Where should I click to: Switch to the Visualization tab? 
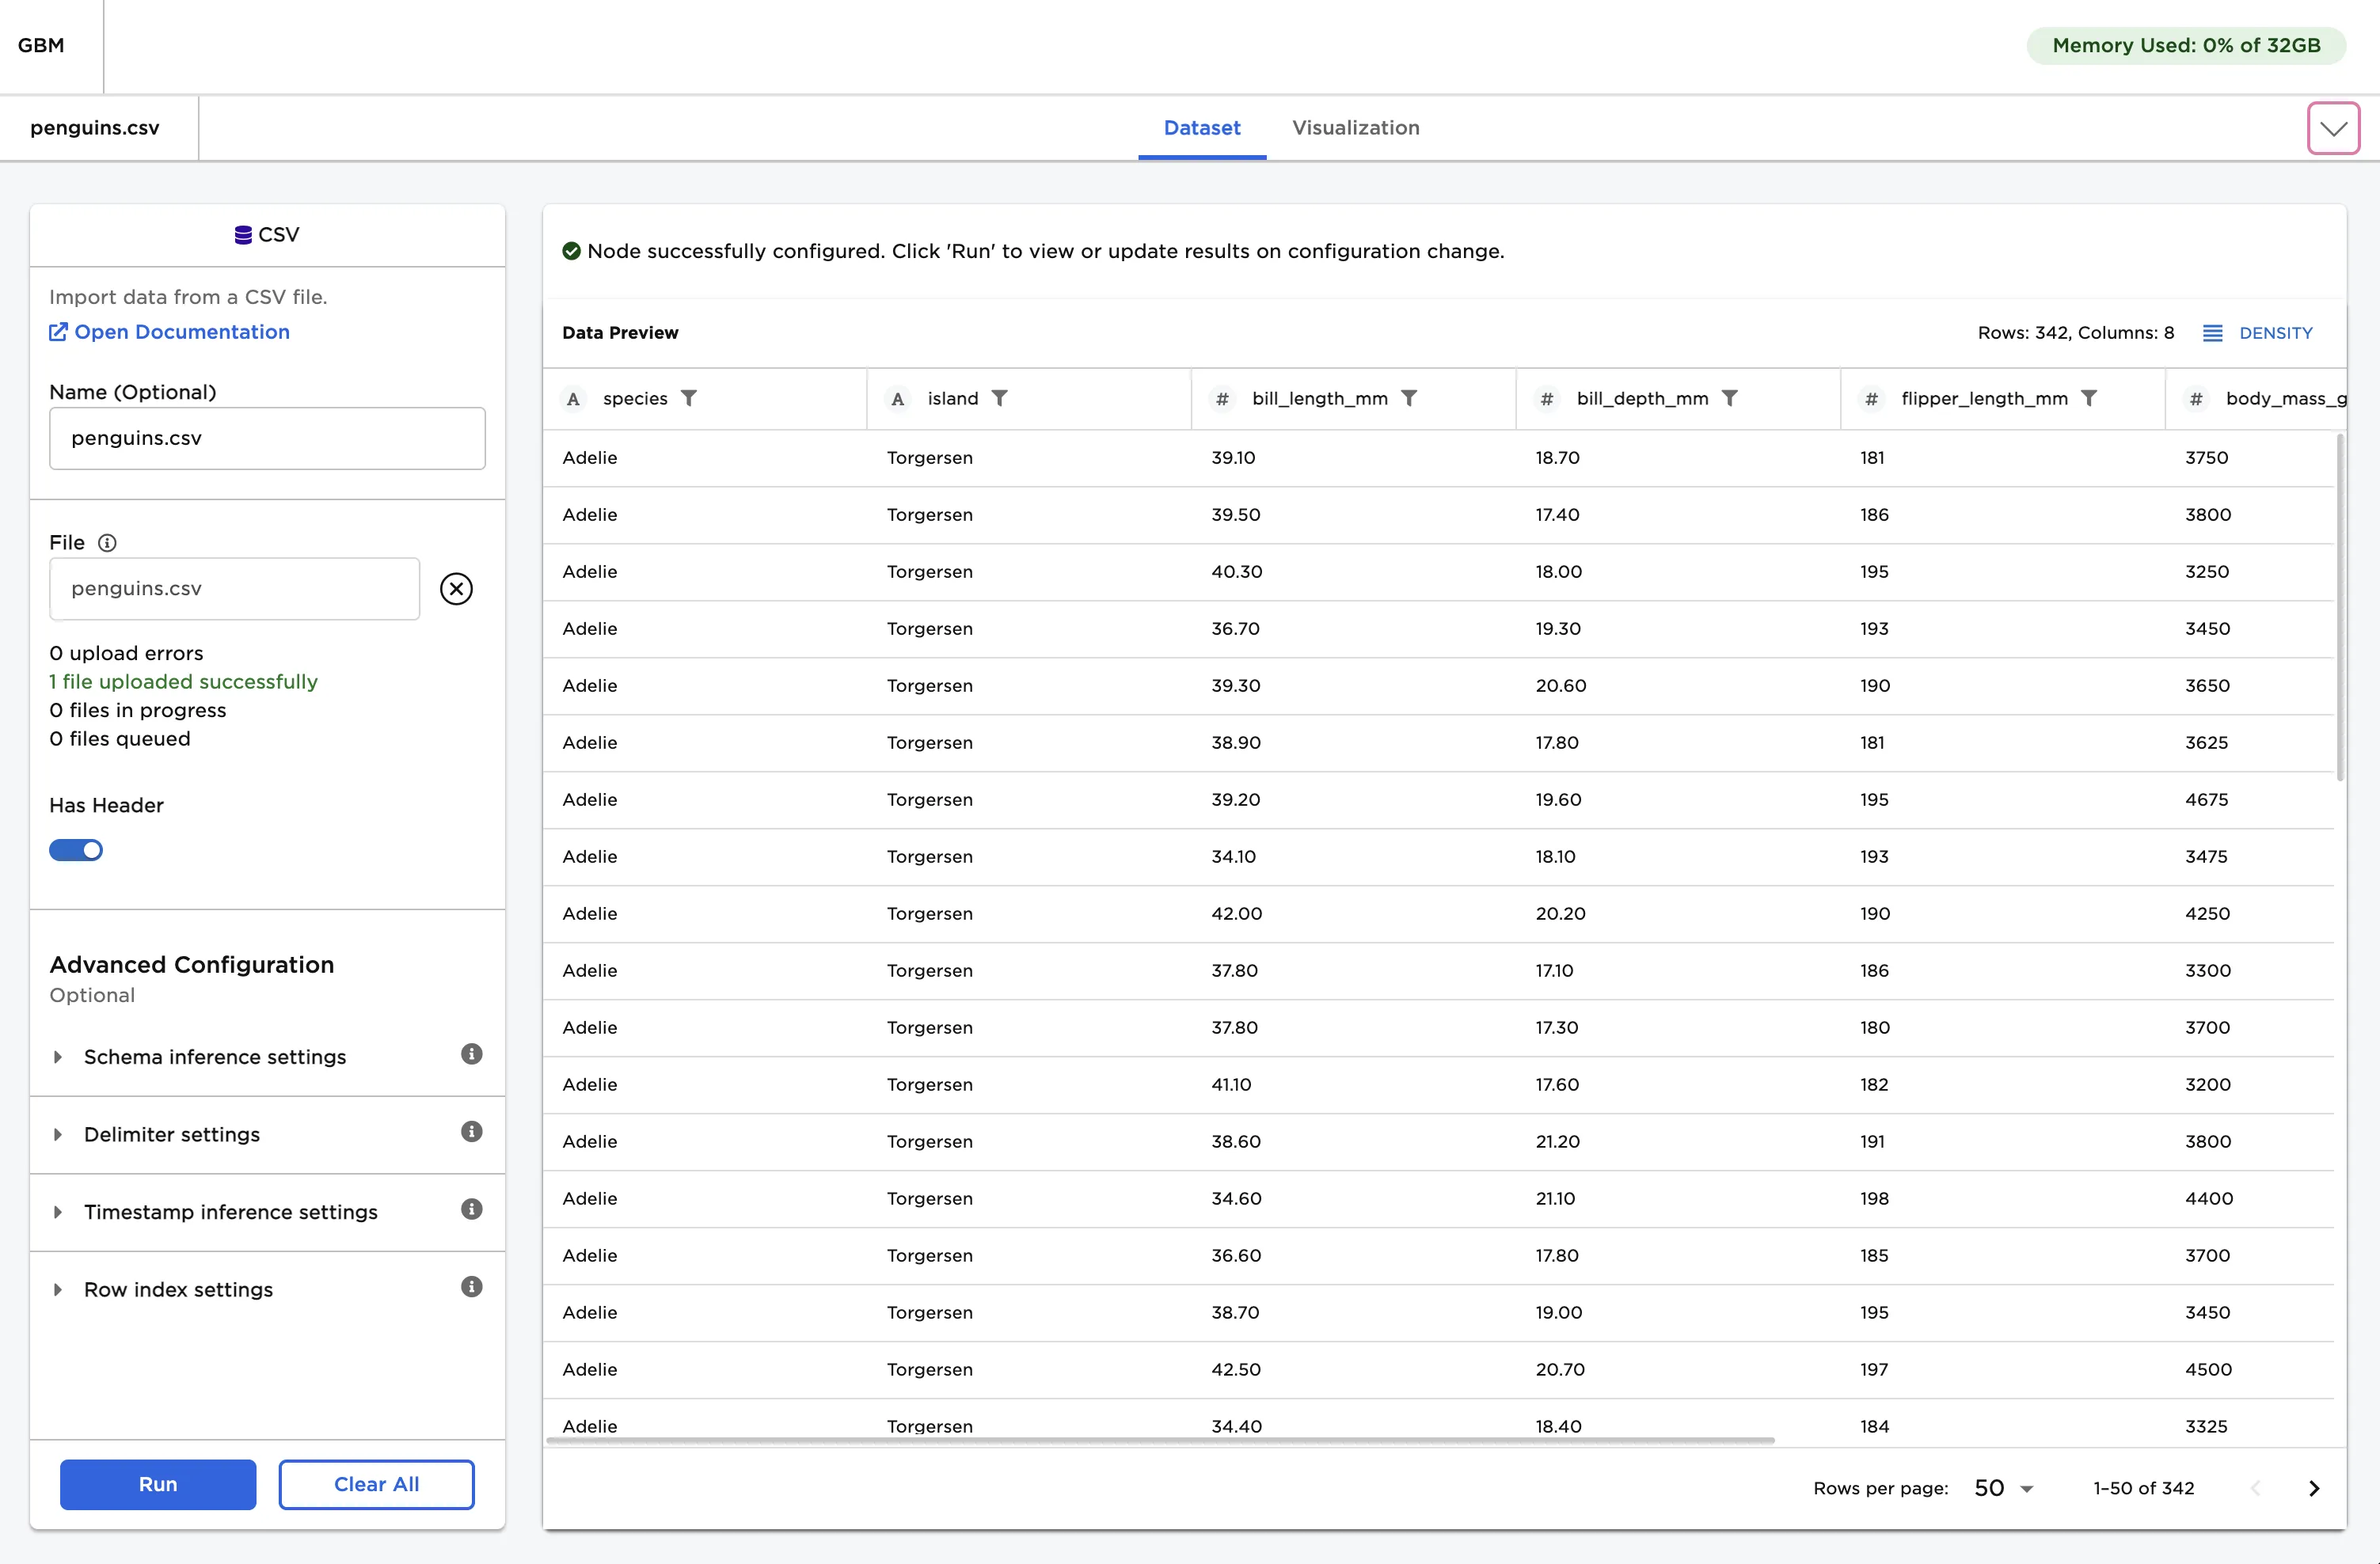1355,128
